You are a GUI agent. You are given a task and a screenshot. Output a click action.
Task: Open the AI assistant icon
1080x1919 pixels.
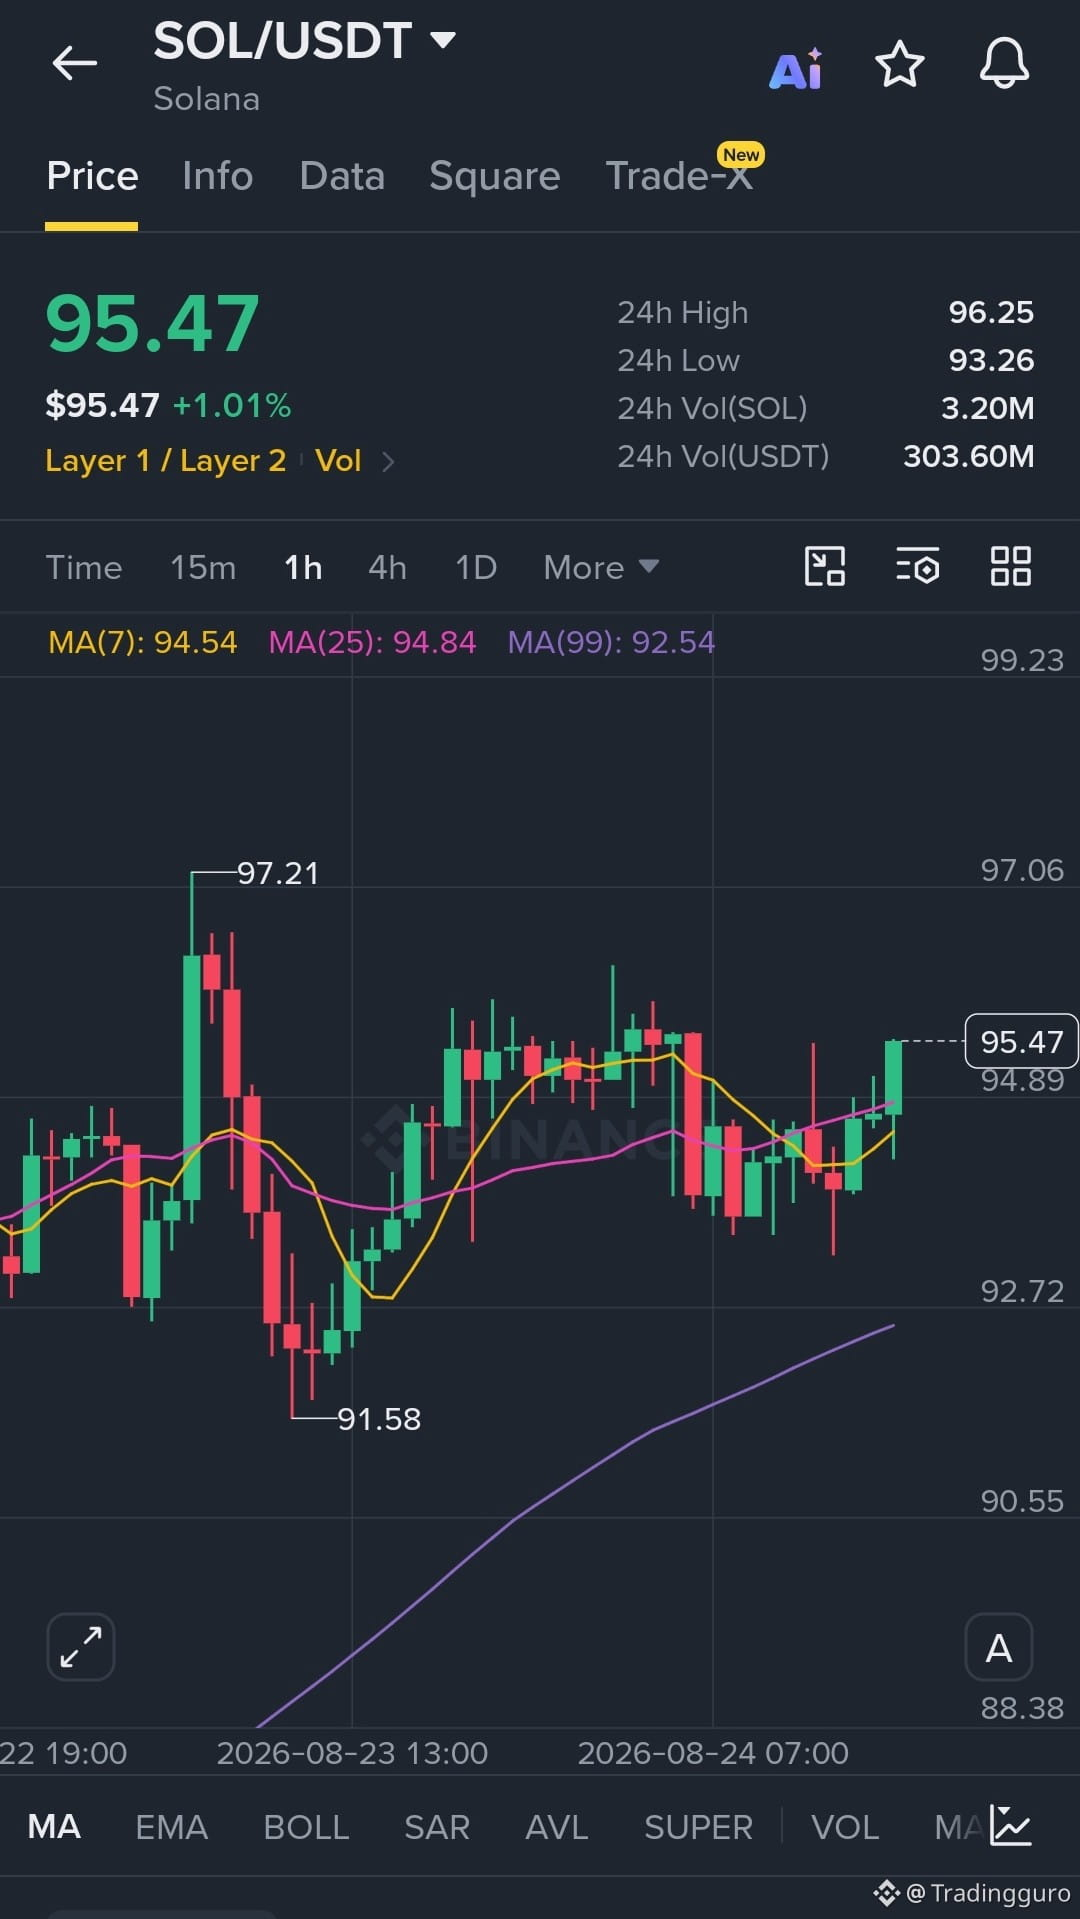pyautogui.click(x=796, y=69)
